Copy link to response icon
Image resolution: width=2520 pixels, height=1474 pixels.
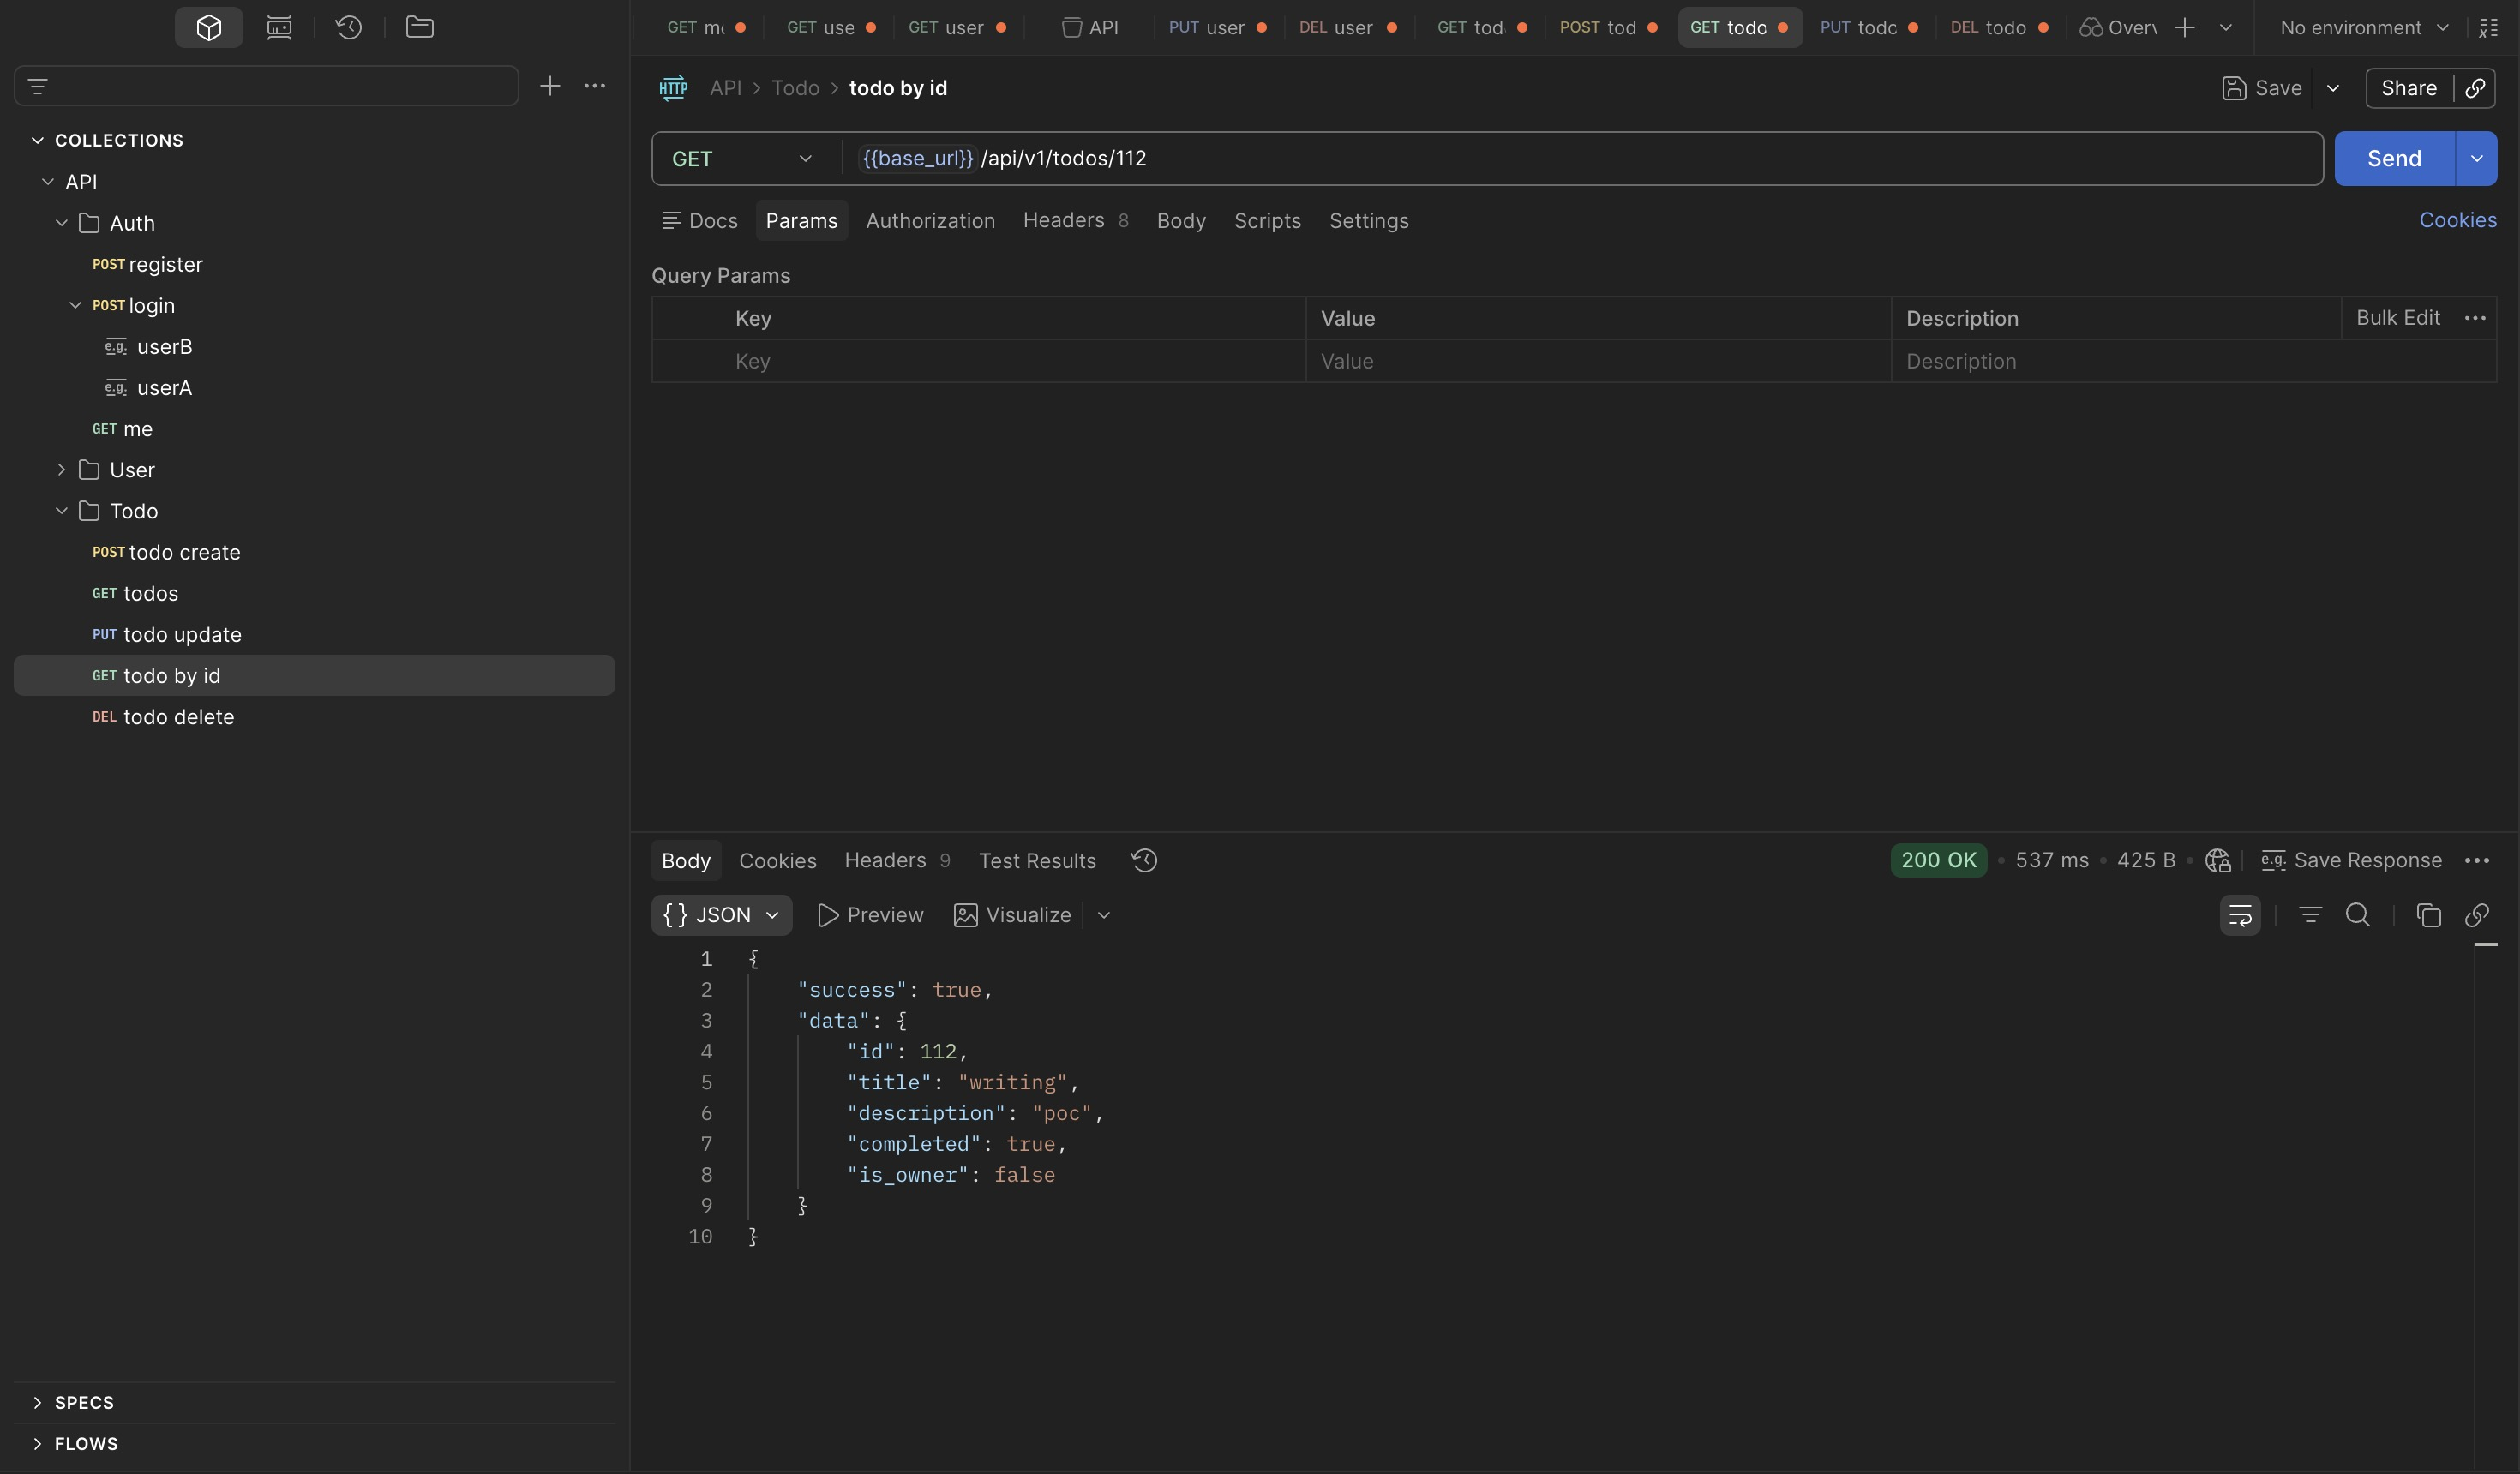(x=2477, y=915)
